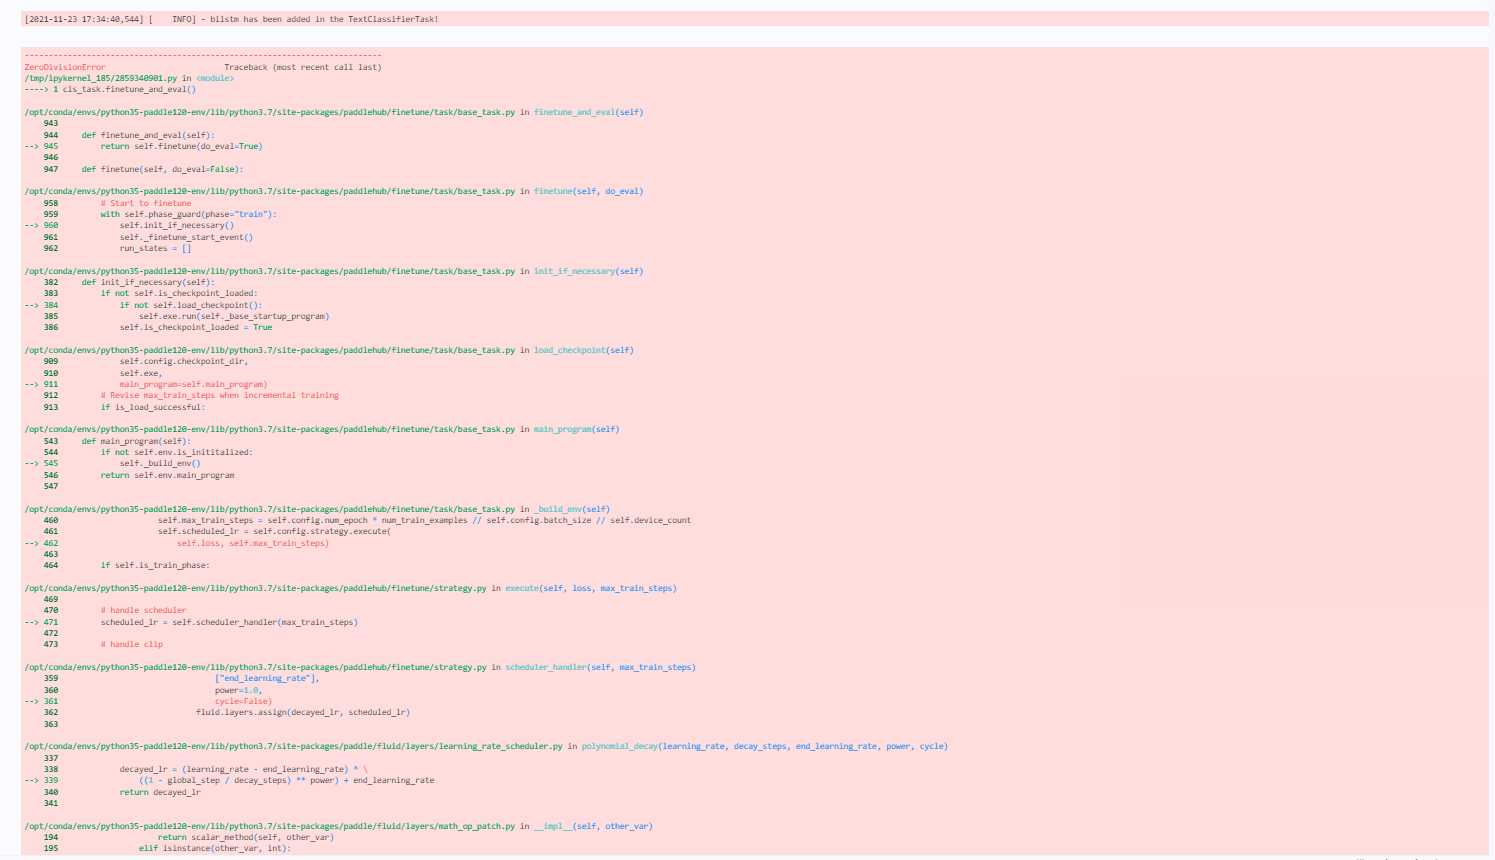Click the /tmp/ipykernel_185/2859340901.py file path

tap(101, 78)
